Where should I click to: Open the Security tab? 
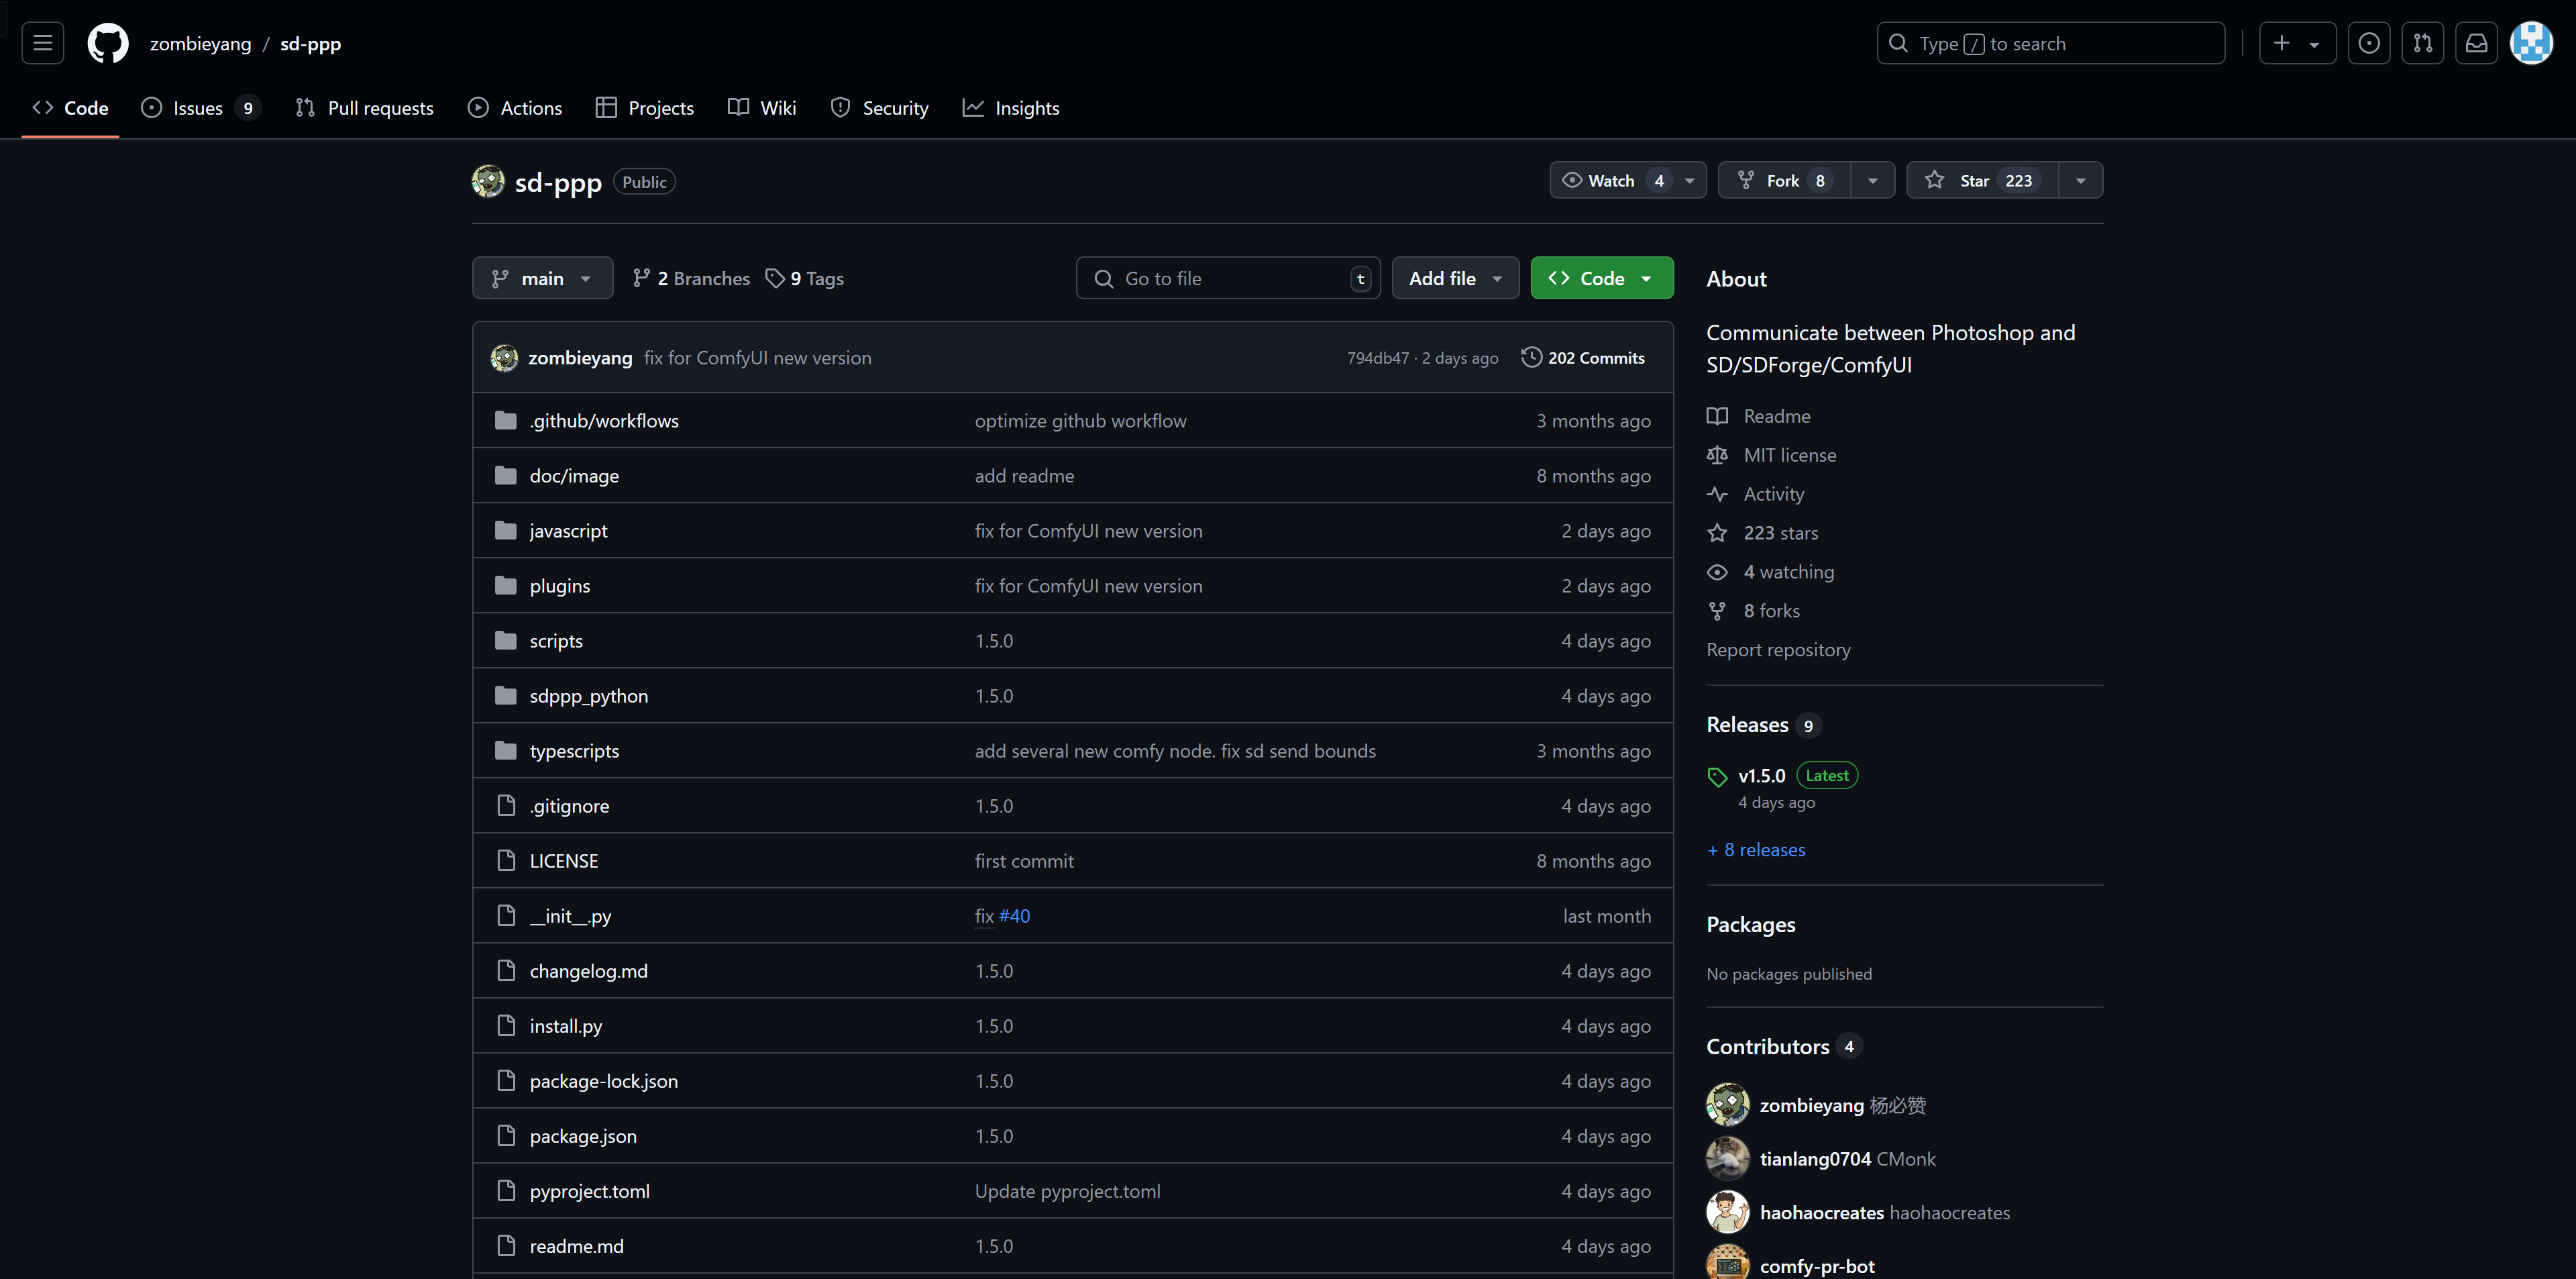tap(880, 108)
